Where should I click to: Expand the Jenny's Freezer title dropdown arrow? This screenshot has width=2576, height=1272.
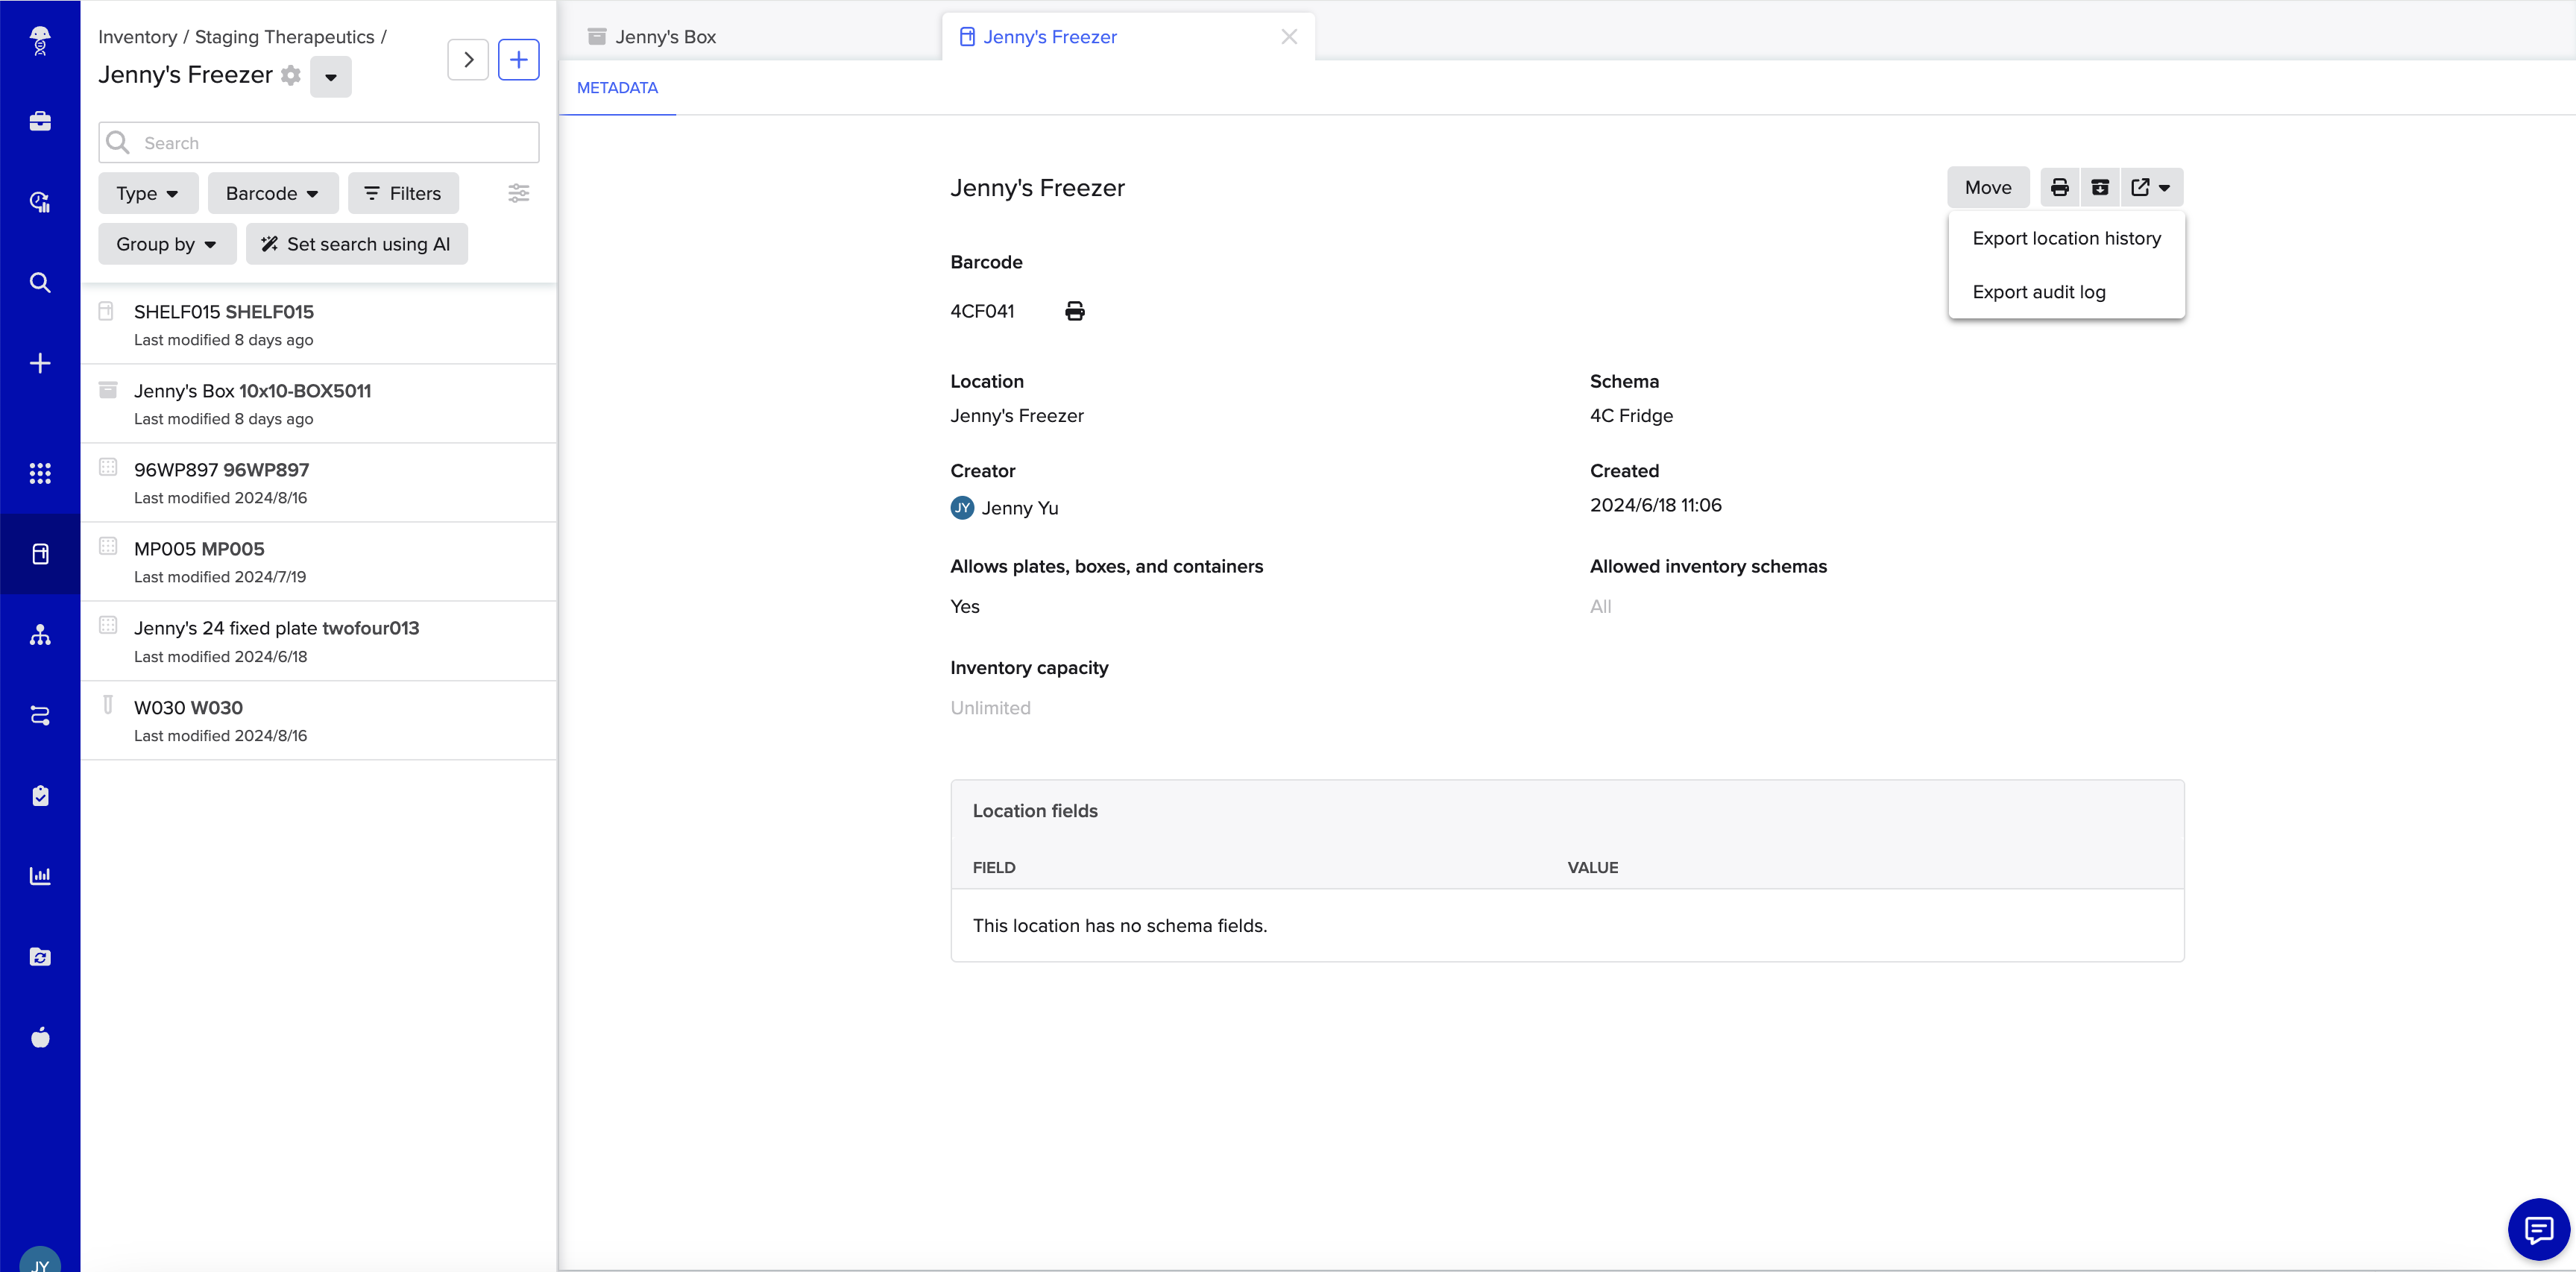[331, 77]
